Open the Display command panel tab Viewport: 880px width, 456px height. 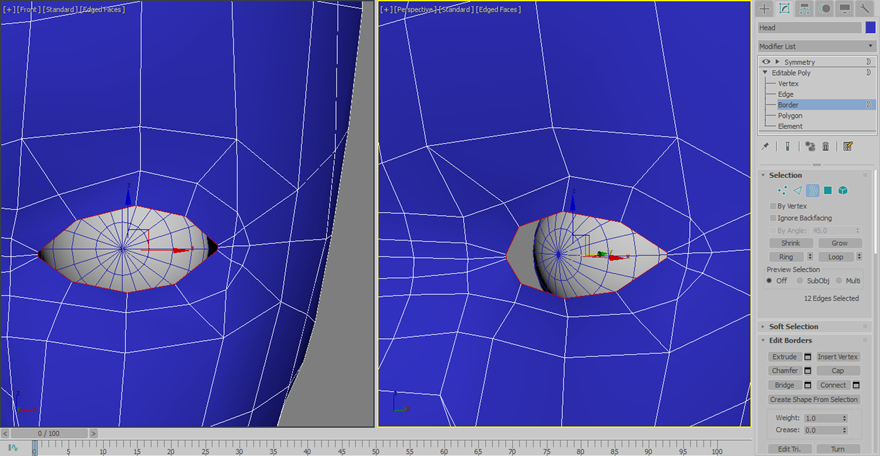[844, 8]
